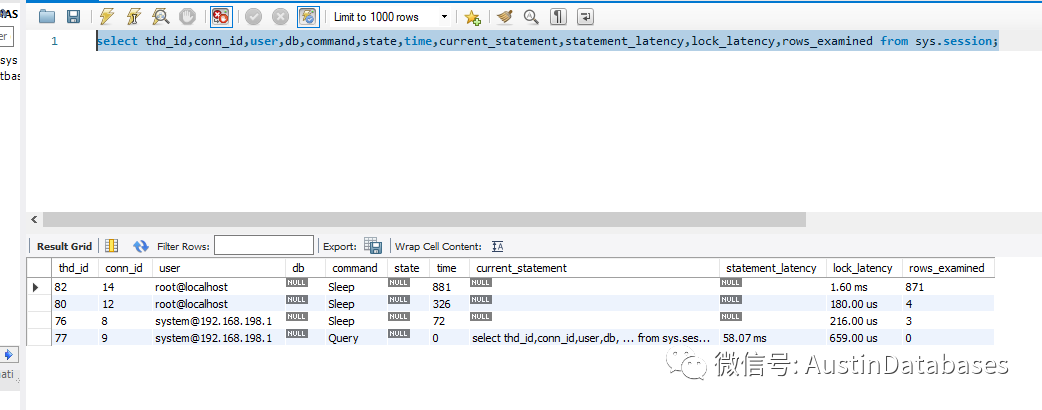The image size is (1042, 410).
Task: Select the row with thd_id 82
Action: pyautogui.click(x=510, y=287)
